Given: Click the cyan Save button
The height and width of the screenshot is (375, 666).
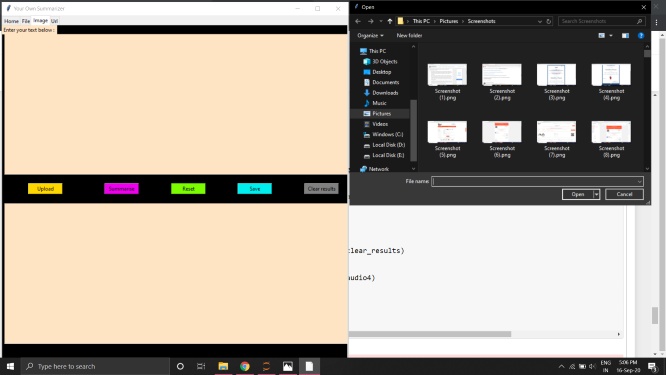Looking at the screenshot, I should [x=254, y=189].
